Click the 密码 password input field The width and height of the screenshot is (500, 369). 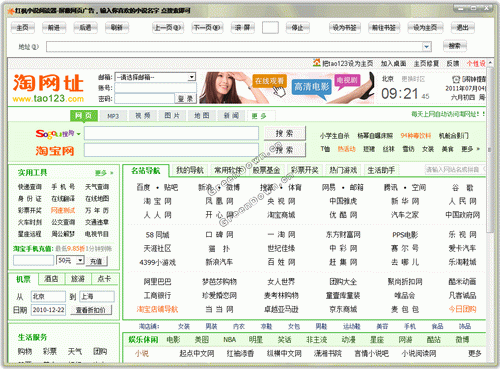145,99
